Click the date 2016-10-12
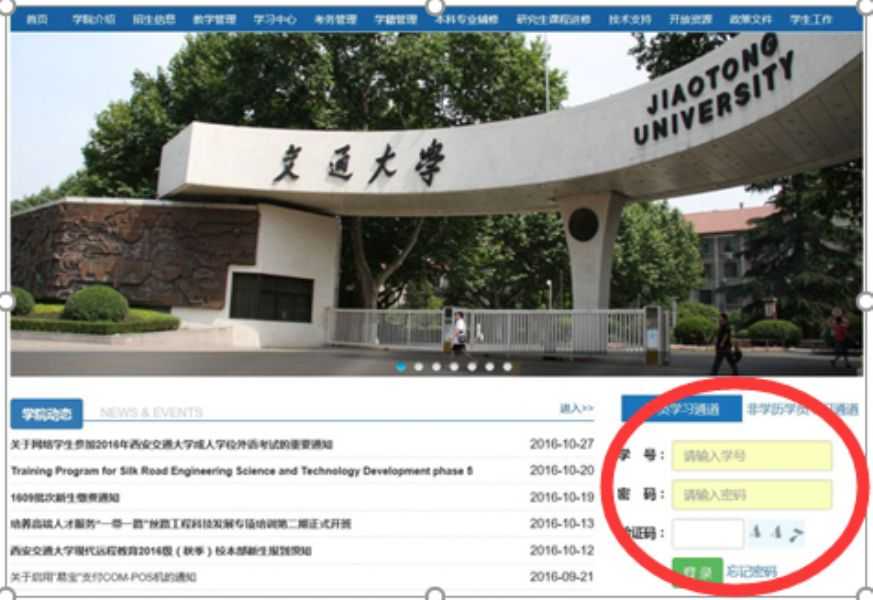Screen dimensions: 873x600 click(x=562, y=550)
